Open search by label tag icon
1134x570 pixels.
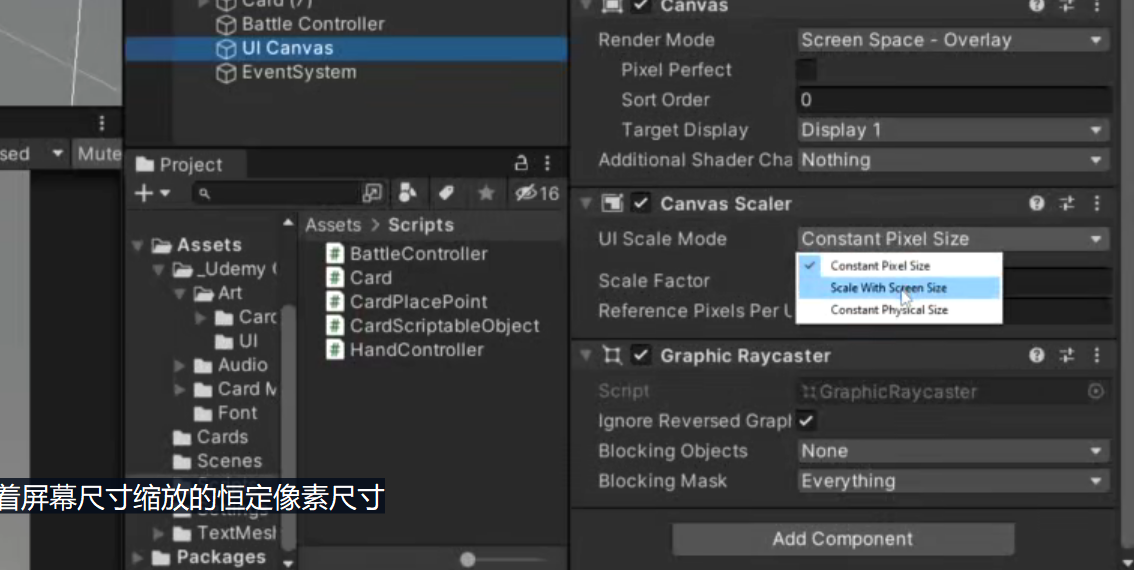click(x=446, y=193)
